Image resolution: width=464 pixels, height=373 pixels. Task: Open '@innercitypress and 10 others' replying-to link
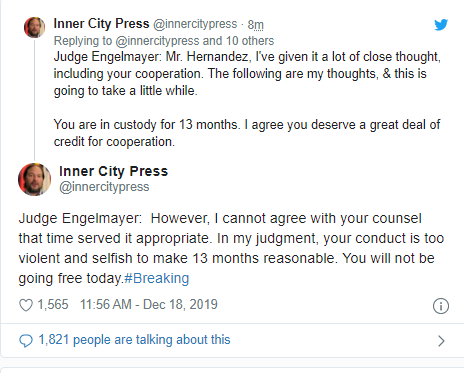point(194,41)
